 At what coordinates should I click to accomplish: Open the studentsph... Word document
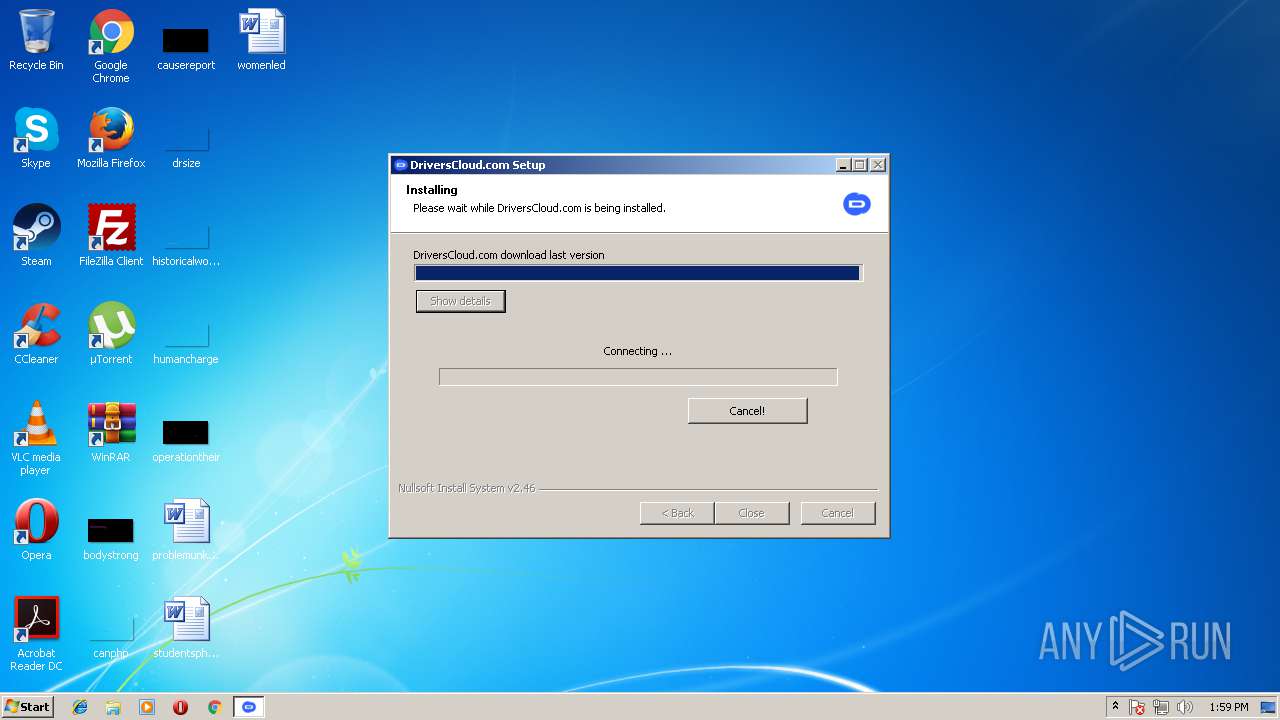click(186, 629)
